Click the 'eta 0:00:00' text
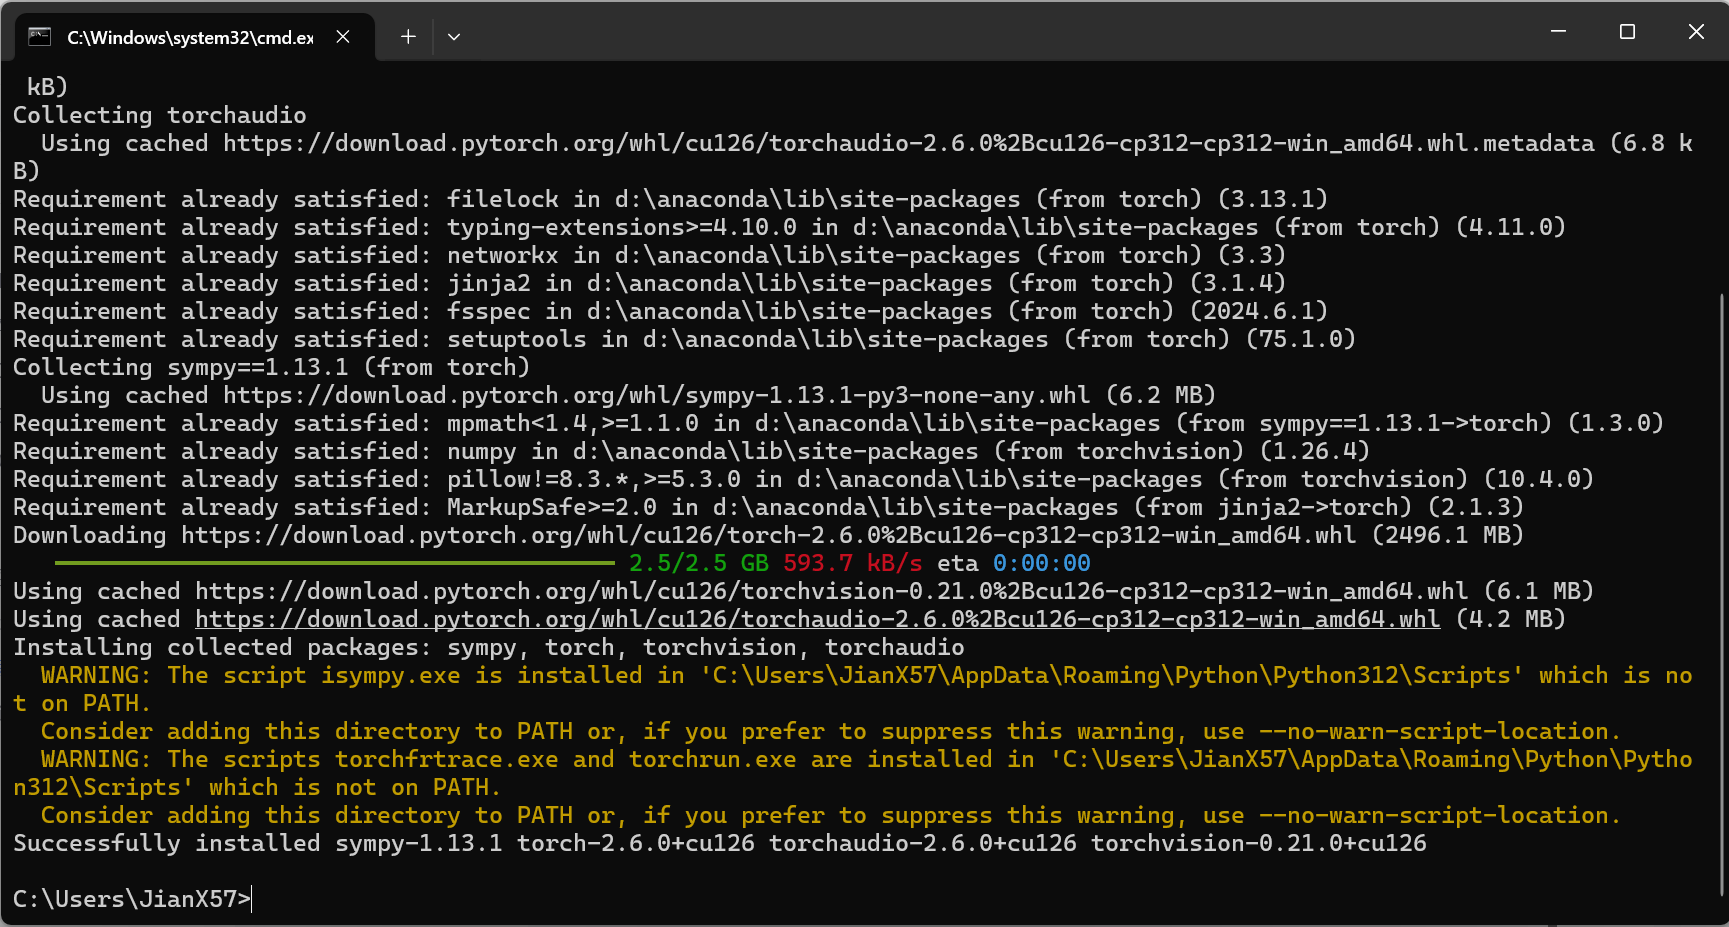This screenshot has width=1729, height=927. pyautogui.click(x=1014, y=563)
